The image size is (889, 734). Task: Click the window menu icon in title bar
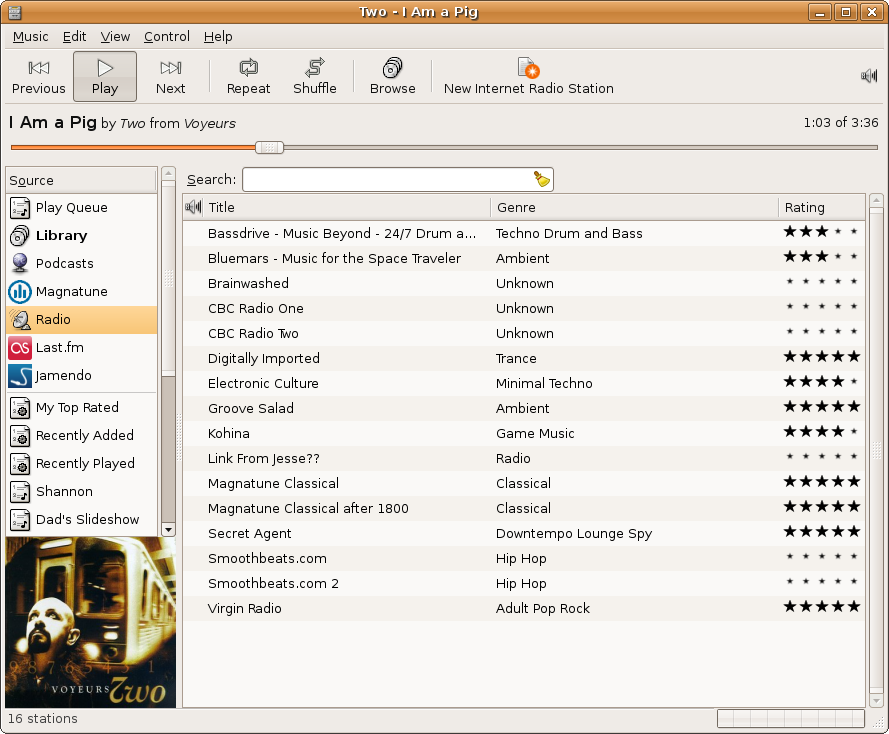click(x=15, y=12)
